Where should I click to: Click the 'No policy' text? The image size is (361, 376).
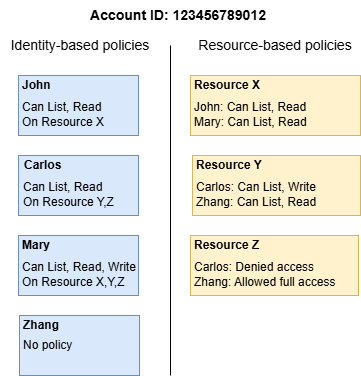click(x=48, y=345)
